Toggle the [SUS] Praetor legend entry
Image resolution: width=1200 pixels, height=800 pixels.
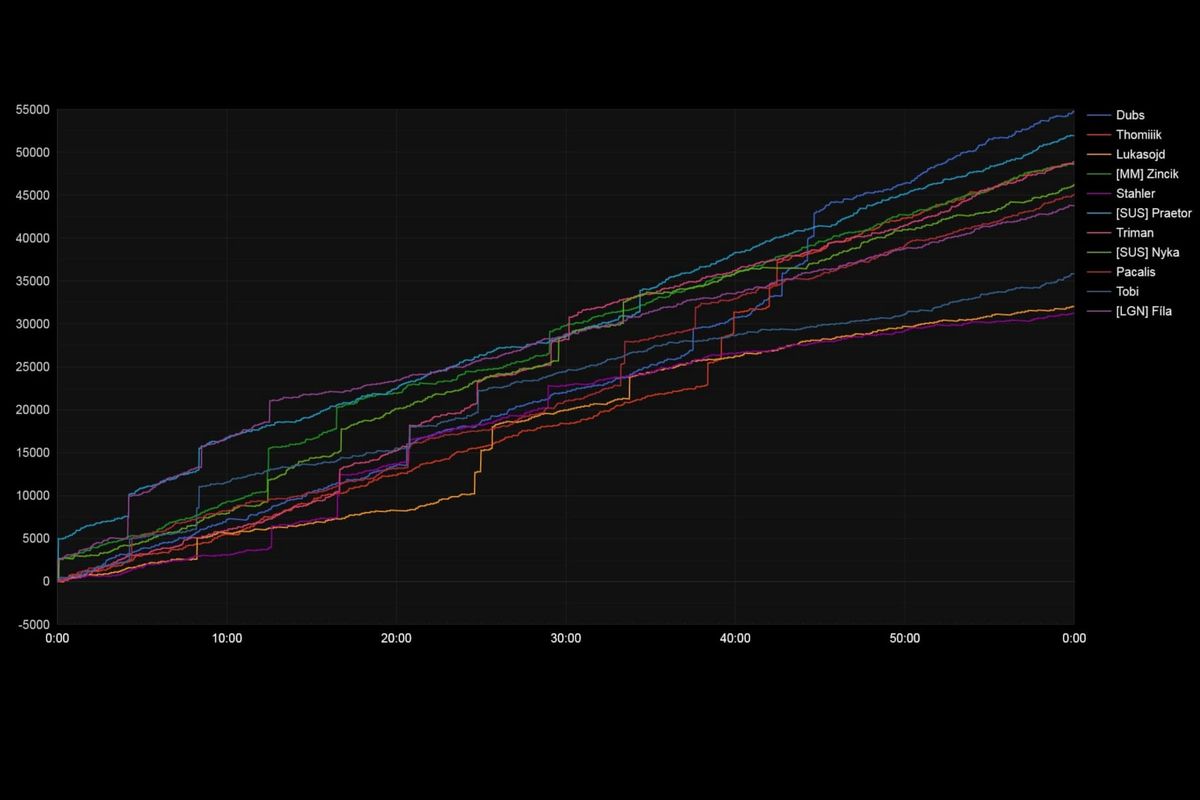click(1139, 213)
